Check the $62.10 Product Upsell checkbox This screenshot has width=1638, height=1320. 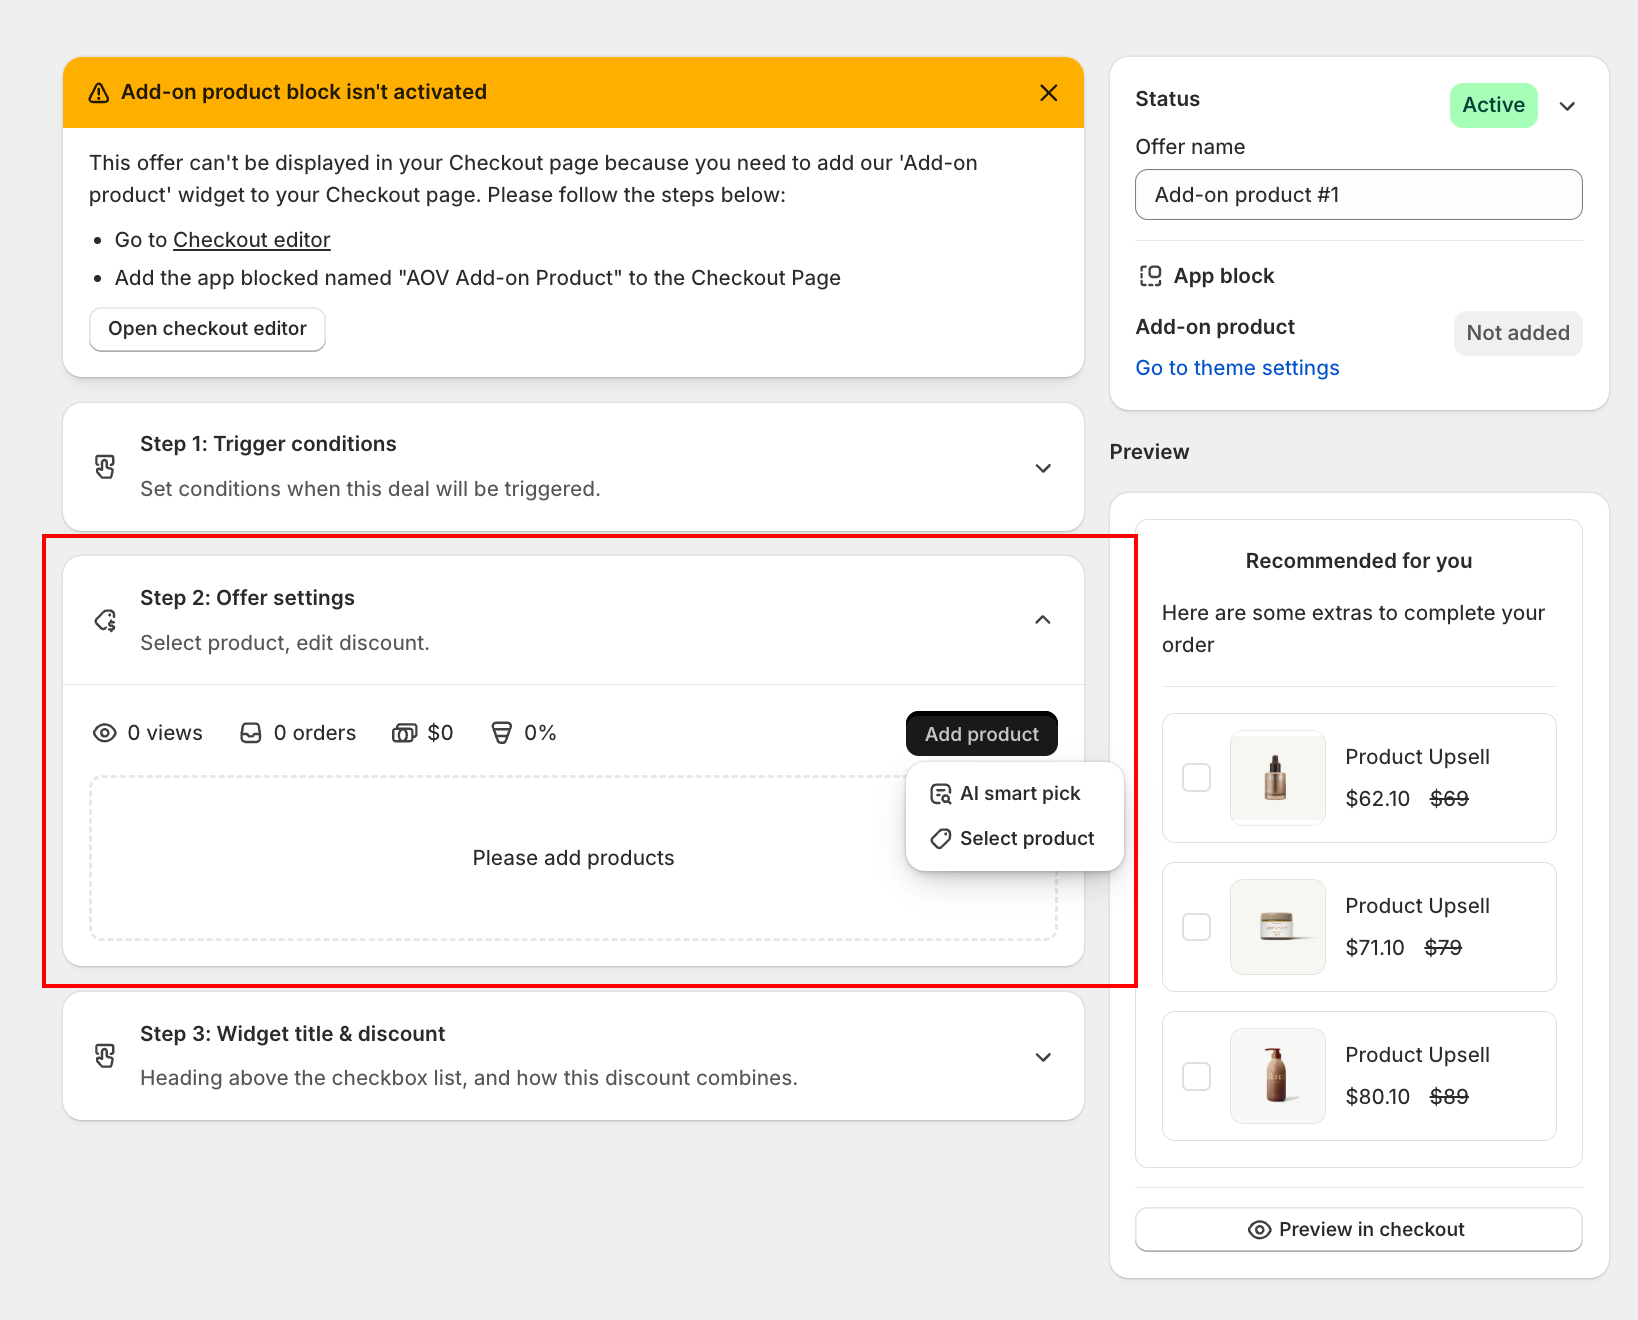pos(1197,778)
